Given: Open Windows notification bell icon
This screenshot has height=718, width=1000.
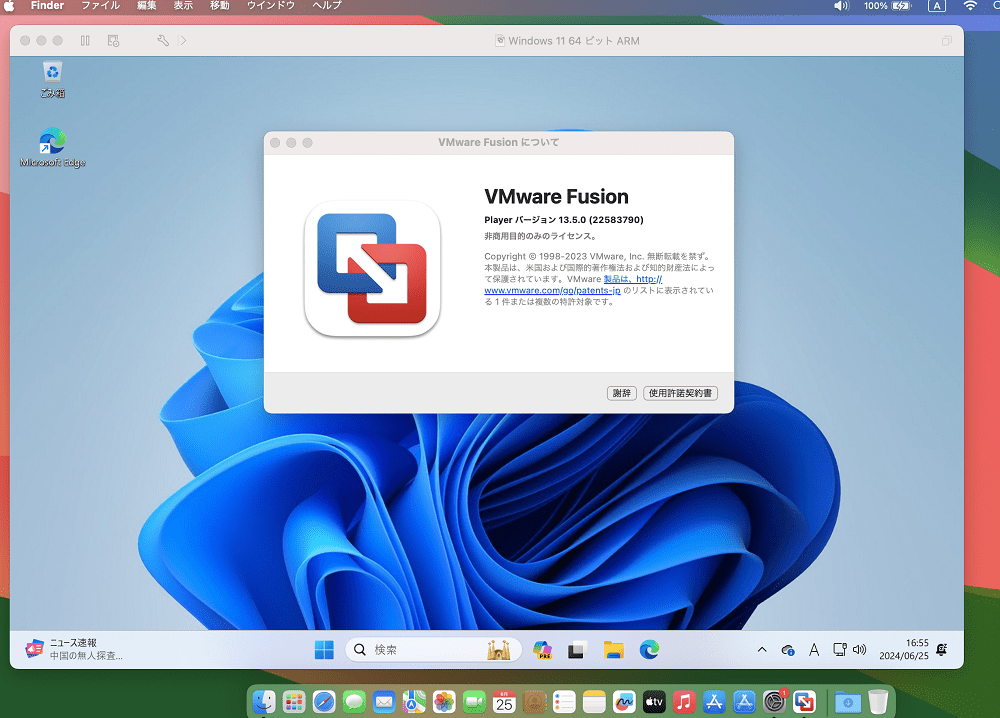Looking at the screenshot, I should click(x=941, y=649).
